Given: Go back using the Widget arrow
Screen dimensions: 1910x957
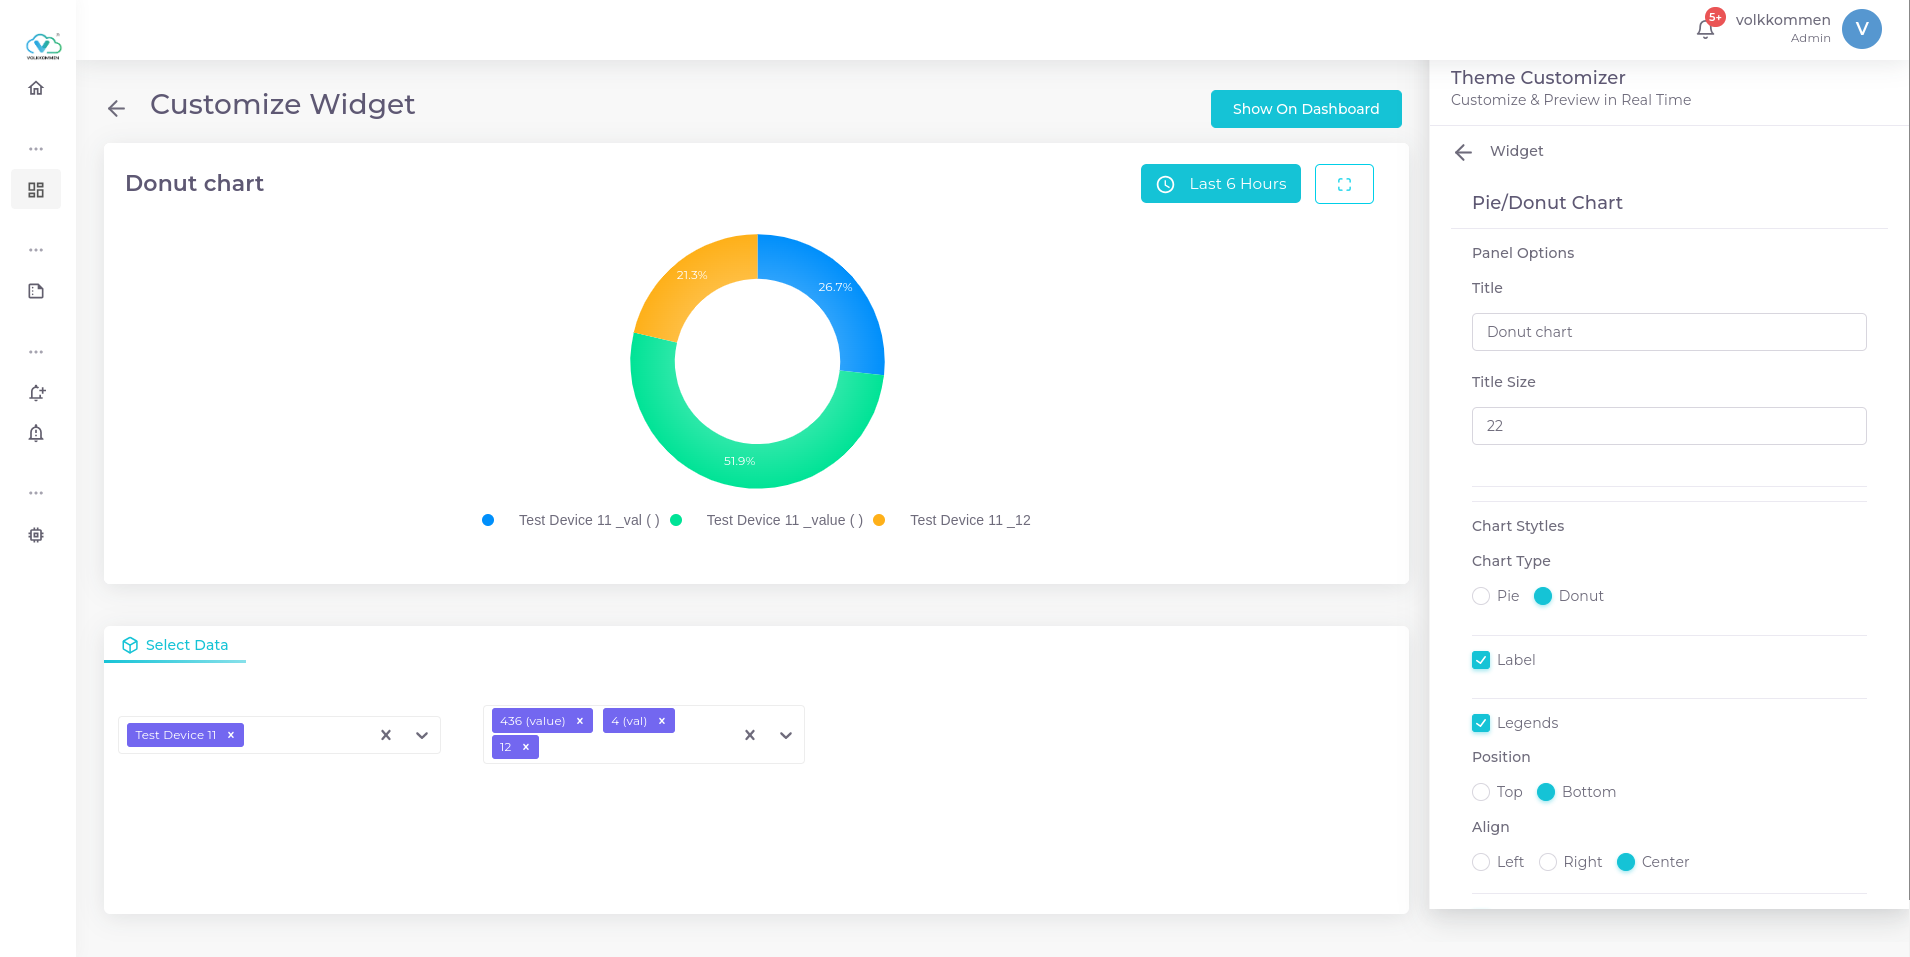Looking at the screenshot, I should pyautogui.click(x=1464, y=152).
